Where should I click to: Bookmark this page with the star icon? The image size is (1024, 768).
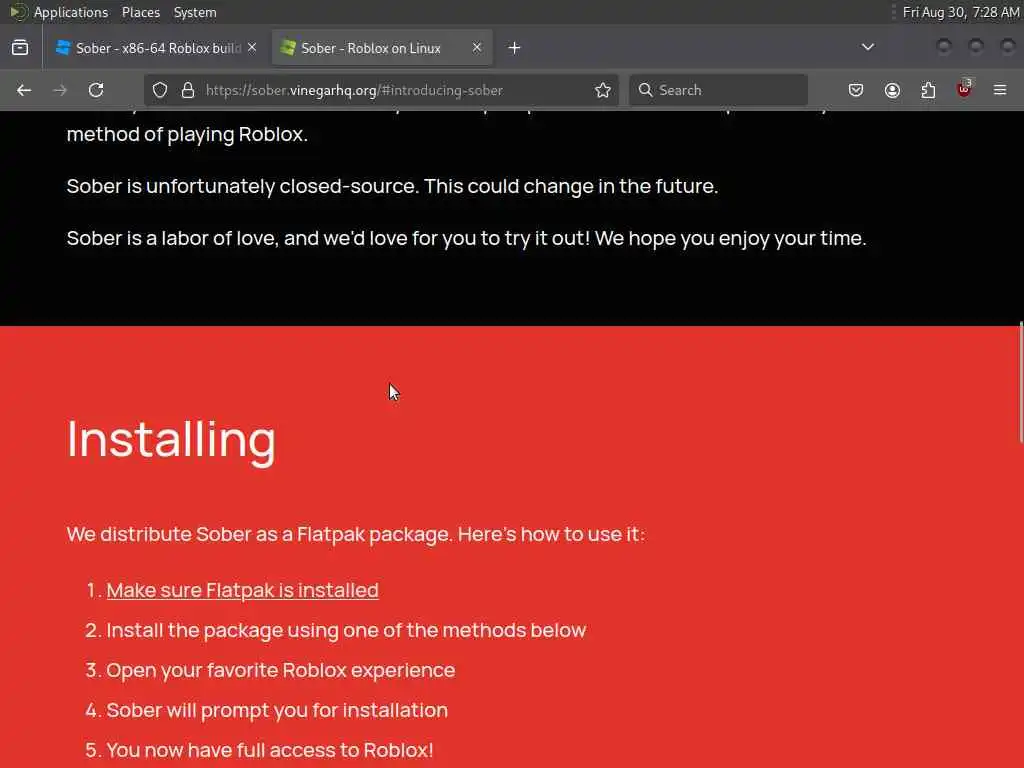point(603,90)
